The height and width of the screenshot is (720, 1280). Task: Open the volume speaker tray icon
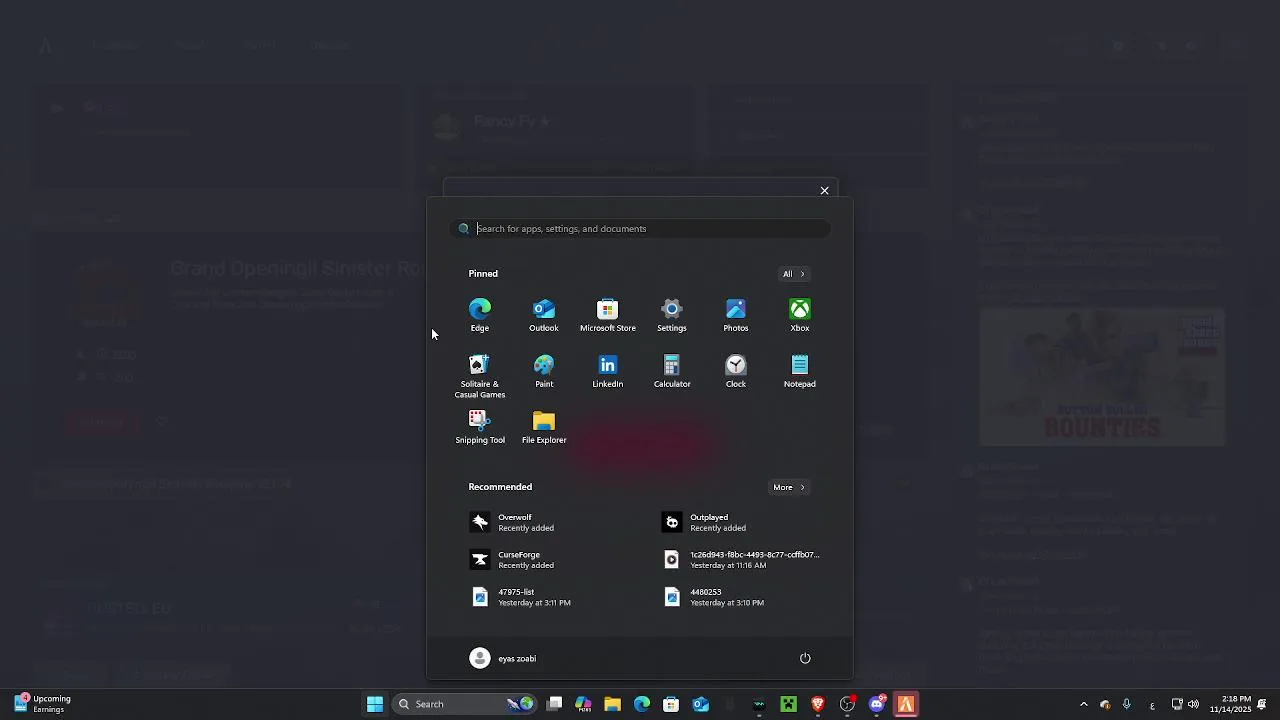click(x=1193, y=704)
